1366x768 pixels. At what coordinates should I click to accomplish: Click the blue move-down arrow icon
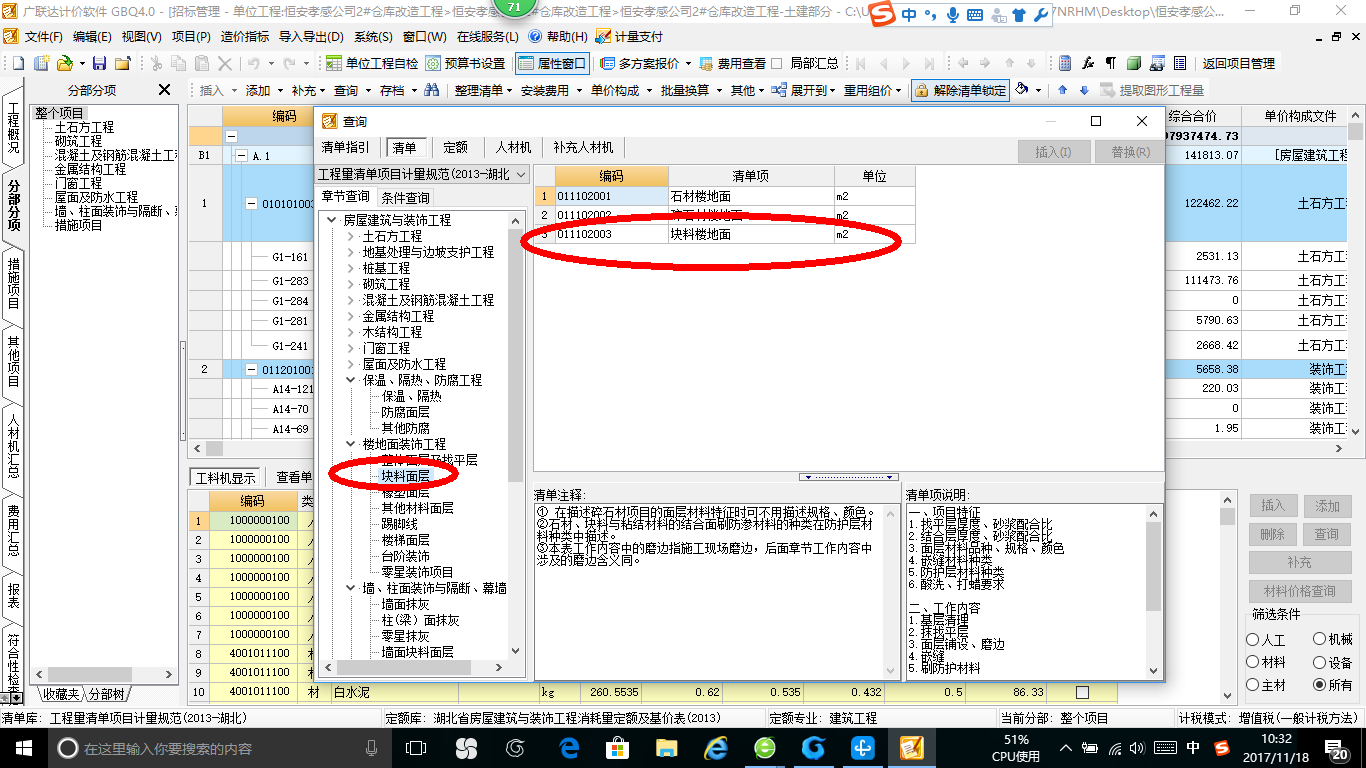[x=1083, y=90]
